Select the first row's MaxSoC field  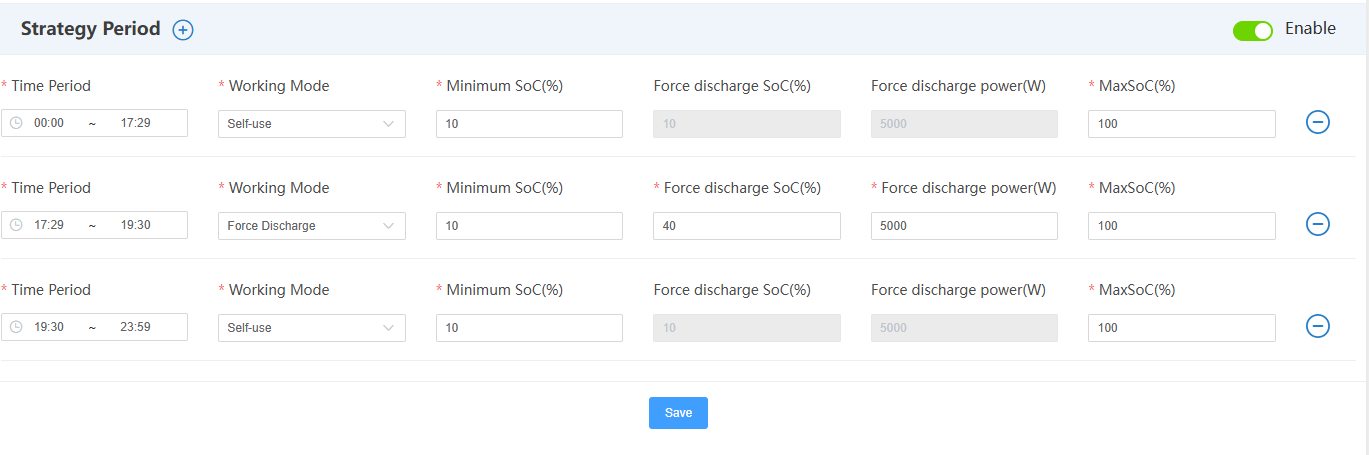coord(1181,124)
